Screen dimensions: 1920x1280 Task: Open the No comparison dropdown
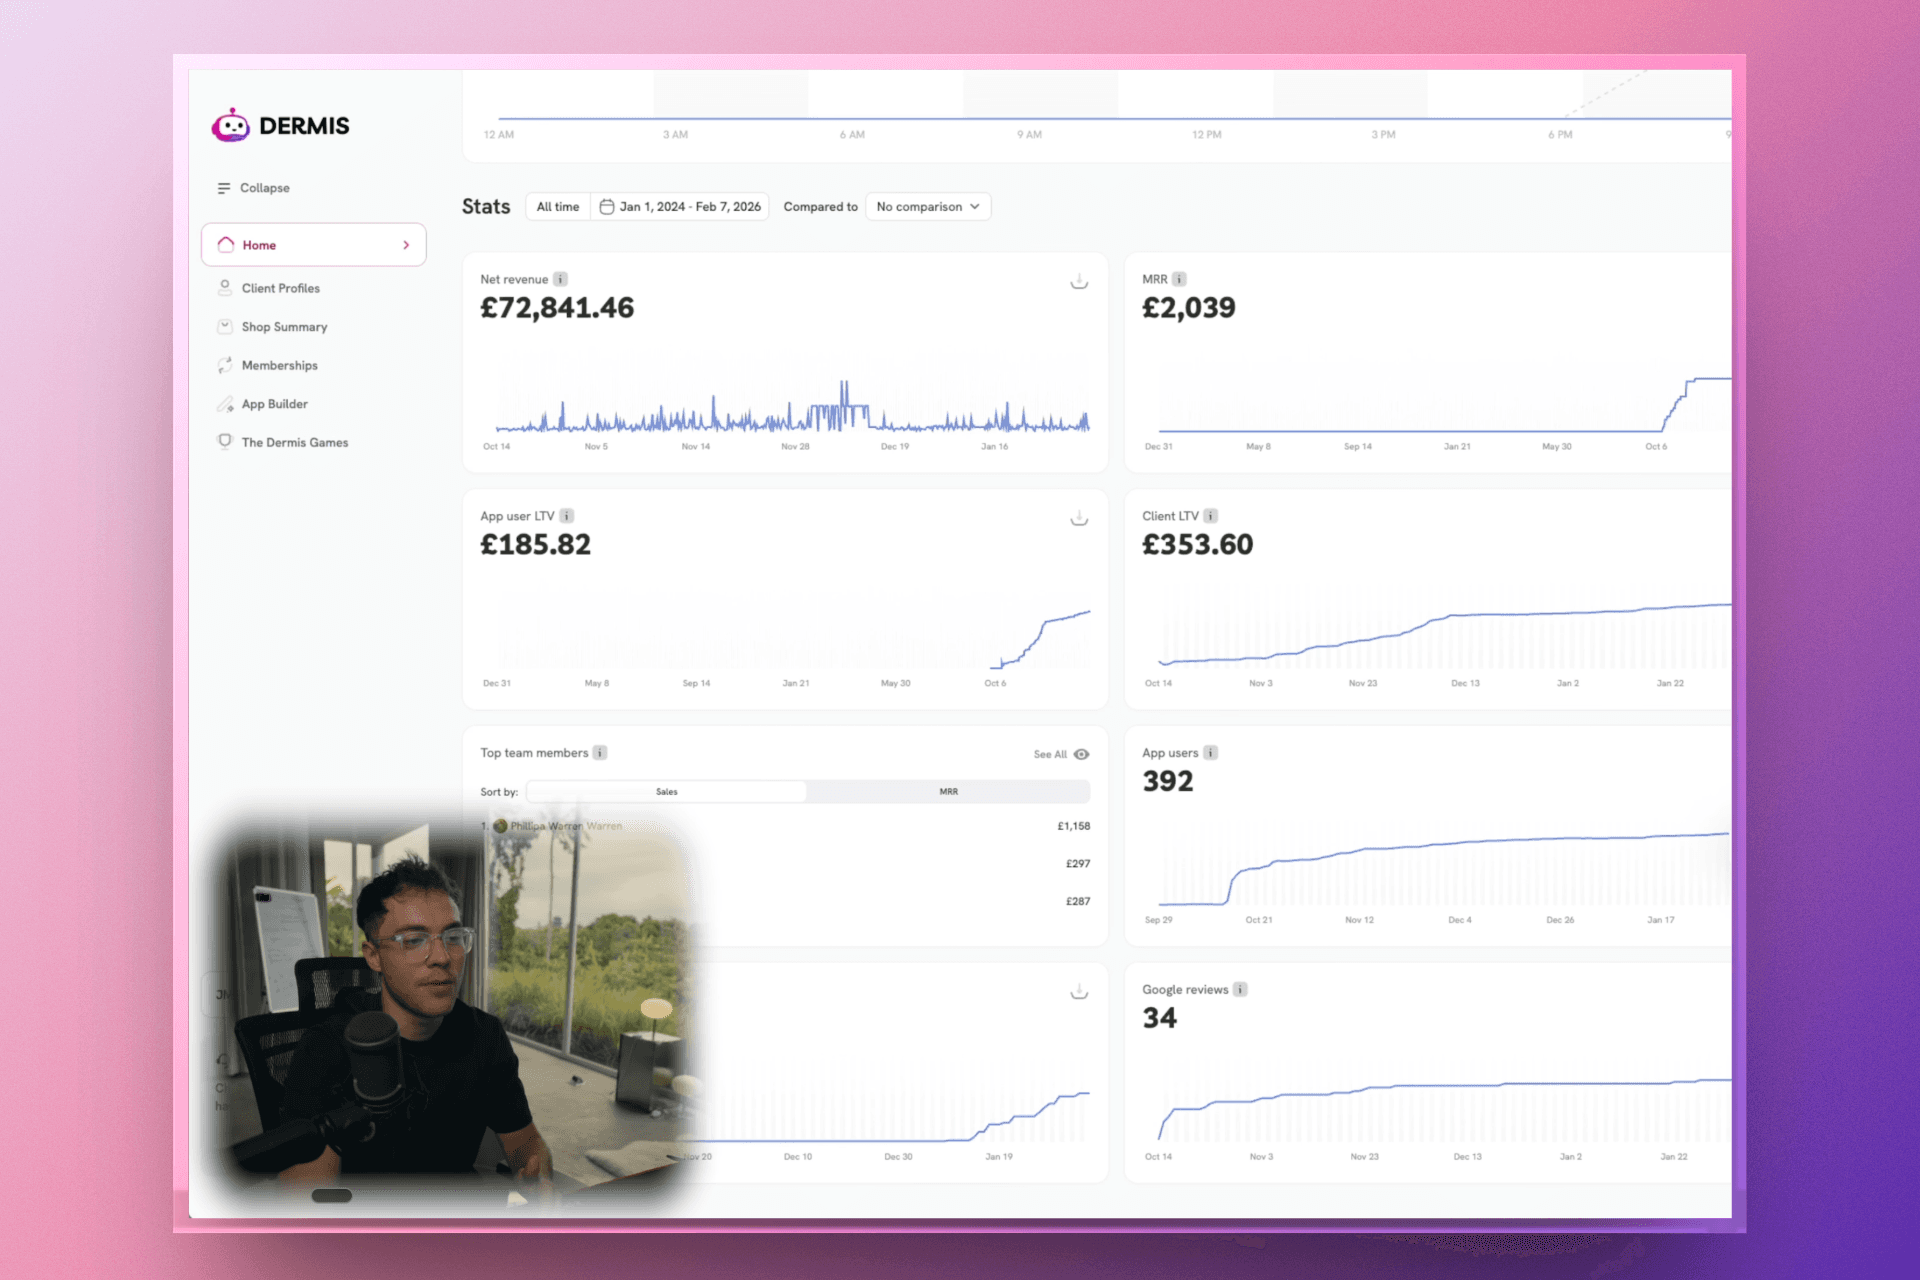[x=928, y=207]
